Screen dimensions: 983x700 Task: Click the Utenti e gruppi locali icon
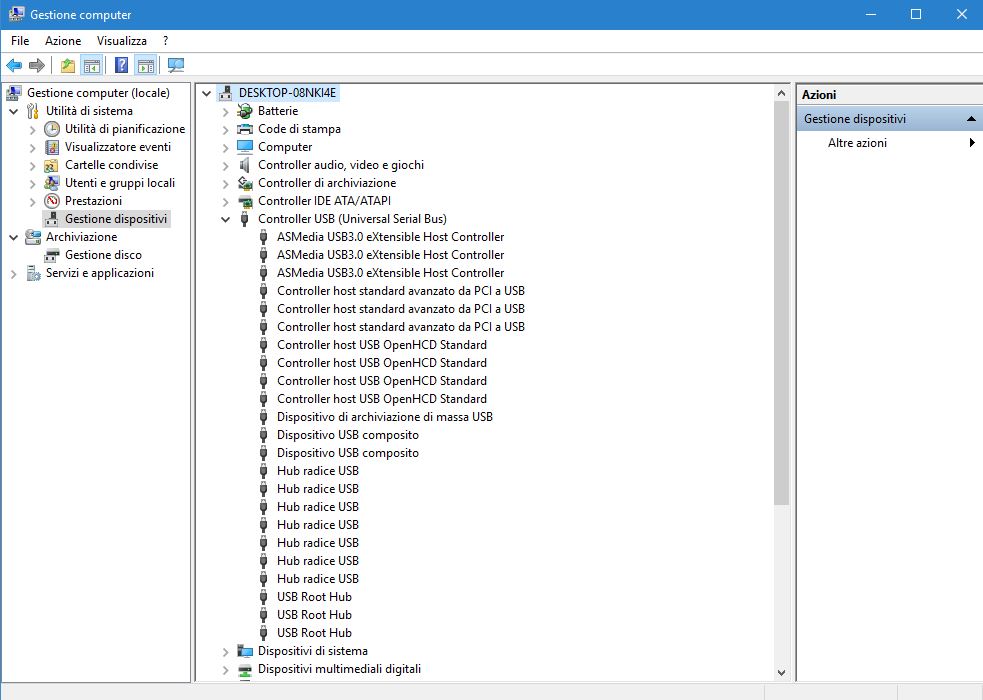coord(51,183)
